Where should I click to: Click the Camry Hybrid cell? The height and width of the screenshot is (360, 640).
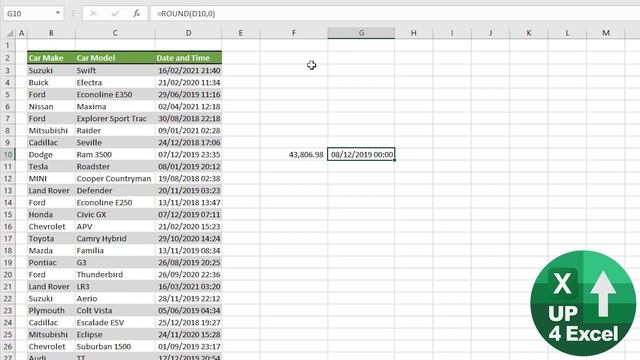click(115, 238)
